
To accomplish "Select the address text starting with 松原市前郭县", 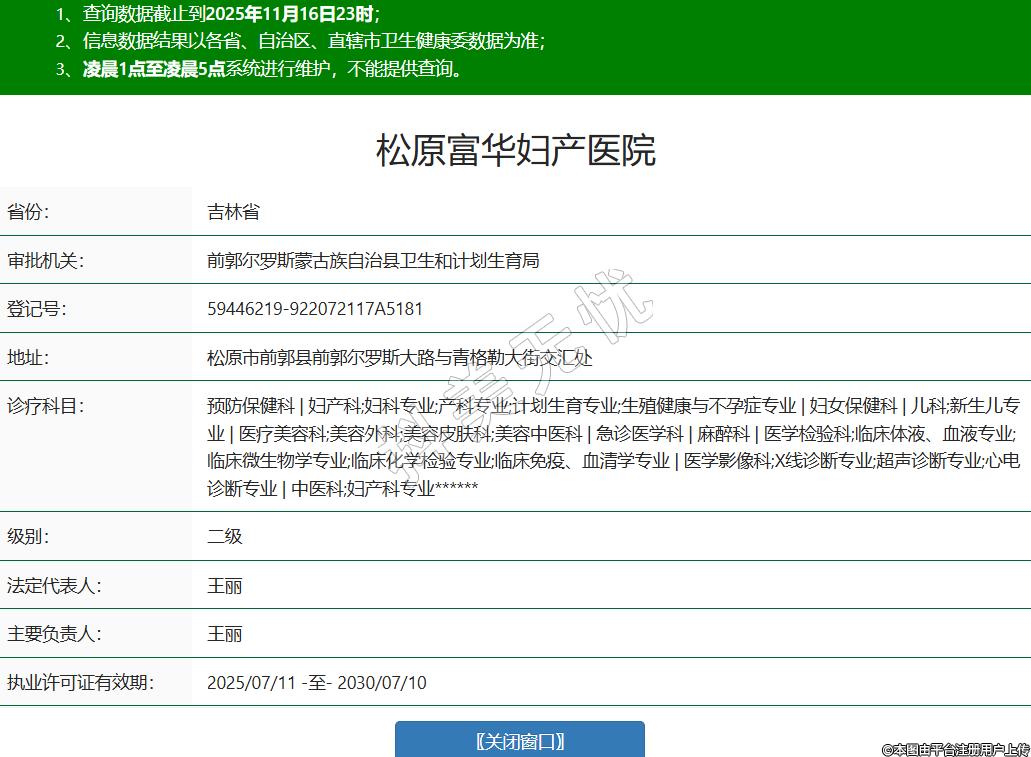I will point(399,357).
